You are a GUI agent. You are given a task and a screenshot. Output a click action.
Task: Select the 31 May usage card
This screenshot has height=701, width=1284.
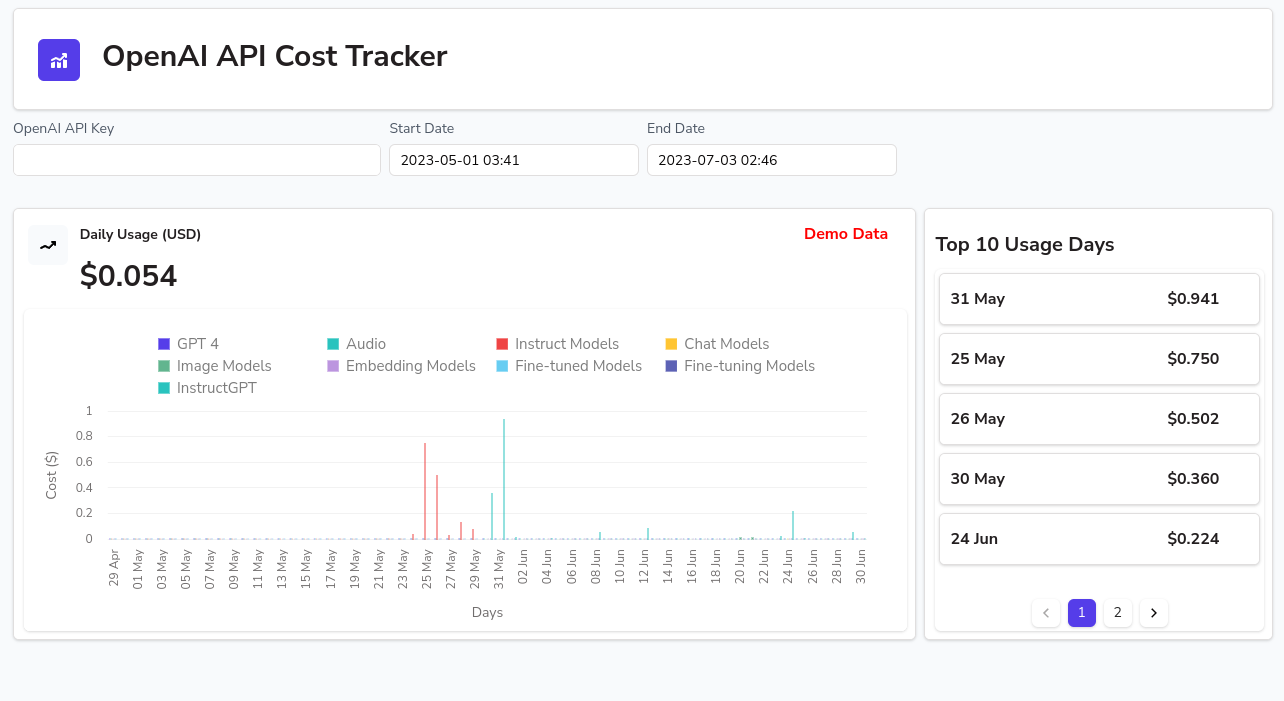(x=1098, y=299)
